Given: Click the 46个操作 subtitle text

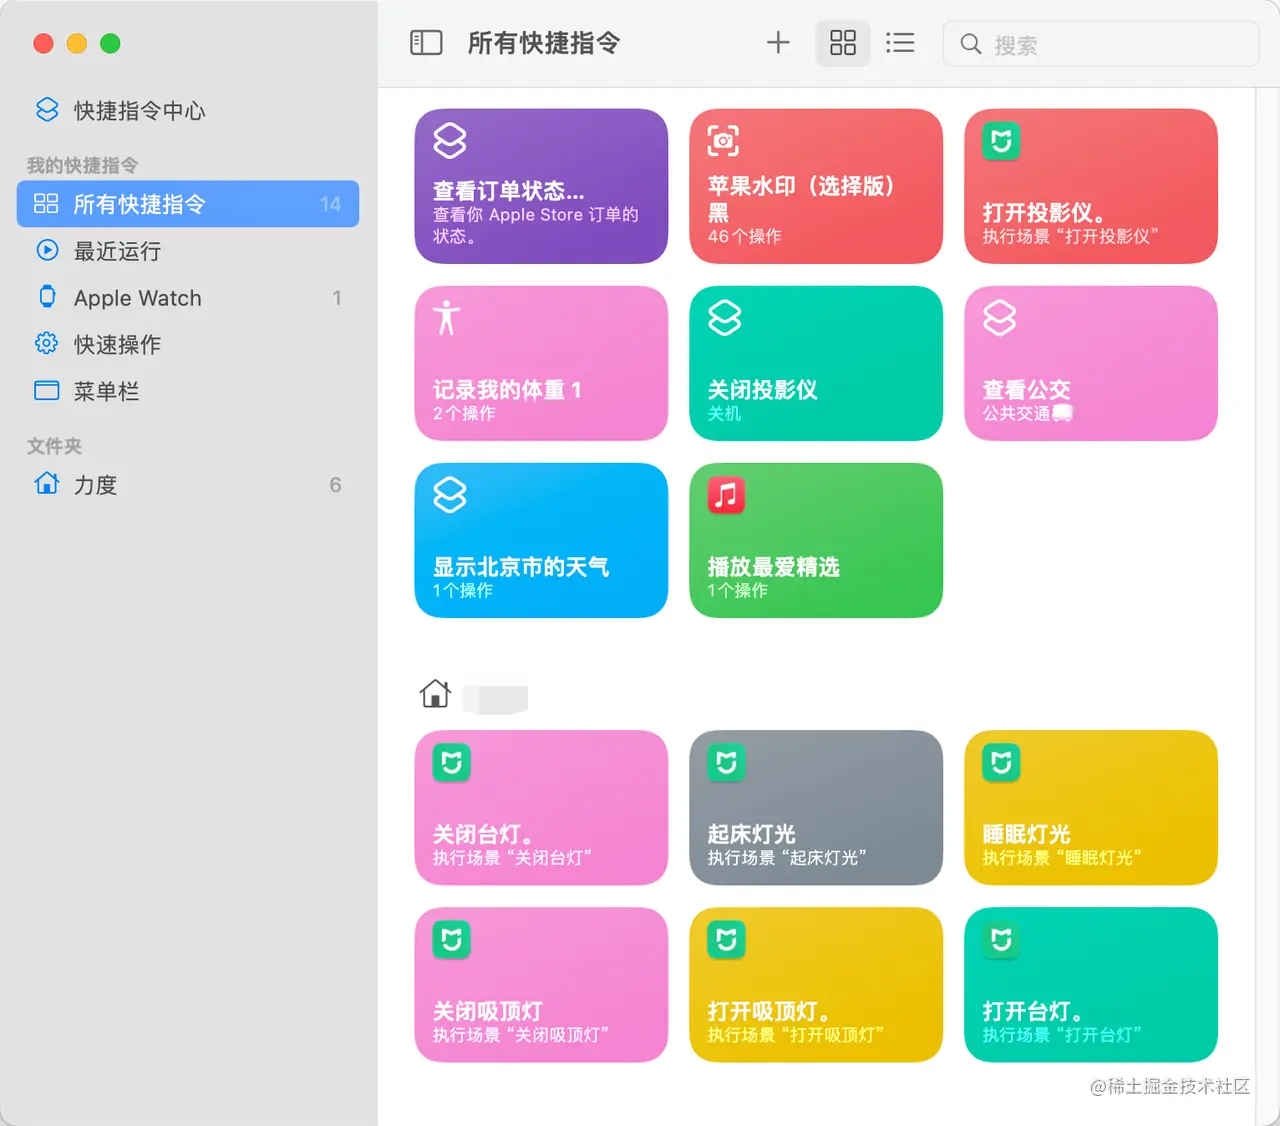Looking at the screenshot, I should (745, 236).
